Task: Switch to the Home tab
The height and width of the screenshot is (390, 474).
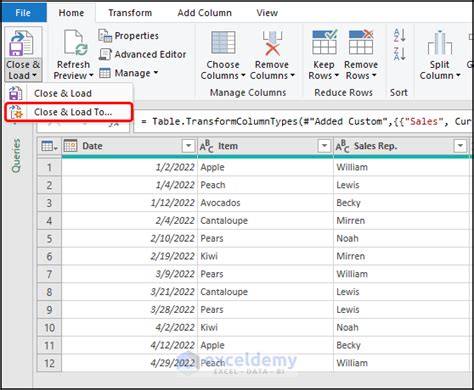Action: click(71, 13)
